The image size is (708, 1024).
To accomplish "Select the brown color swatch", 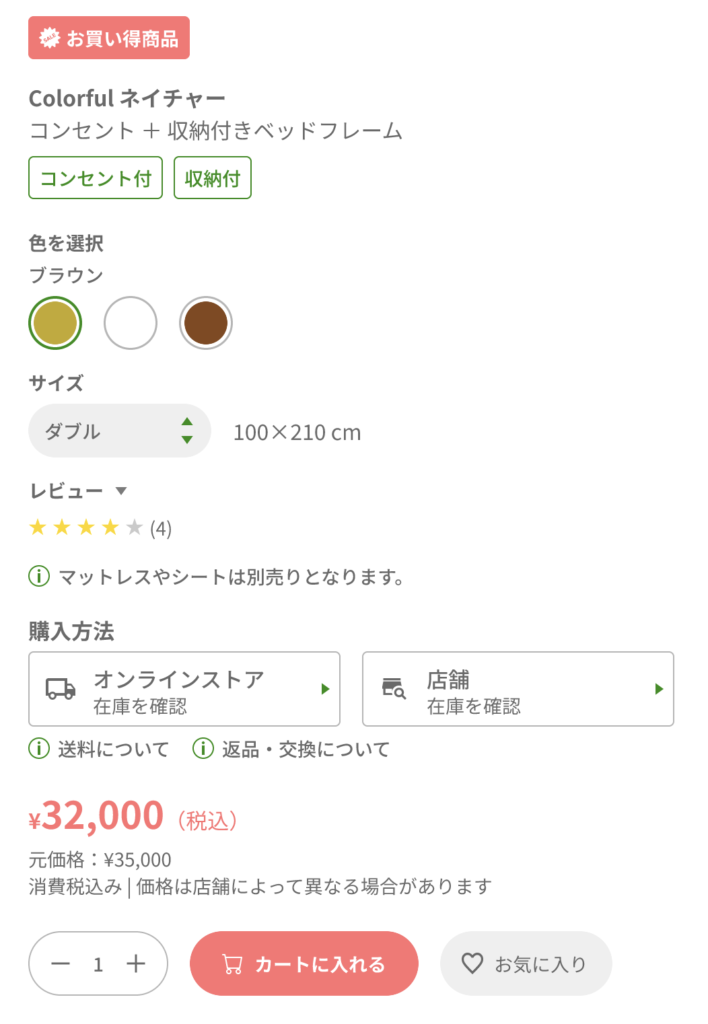I will pyautogui.click(x=206, y=323).
